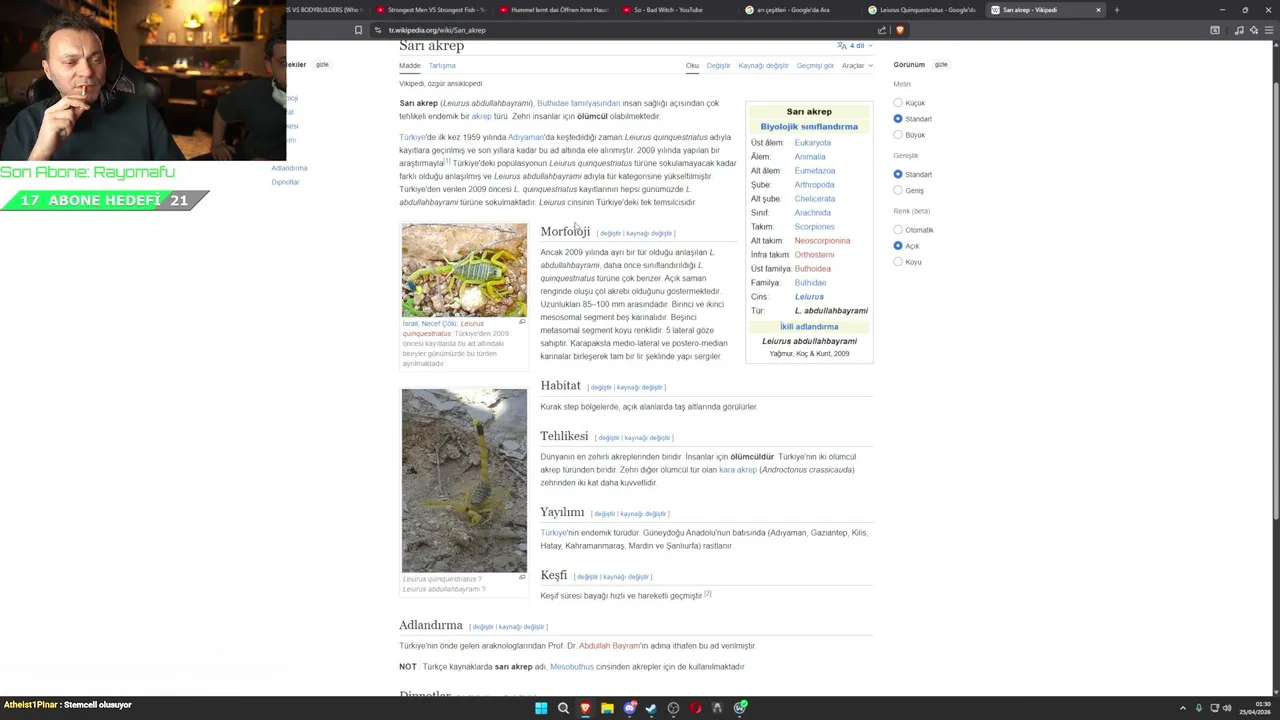Click the music note icon in browser toolbar
The image size is (1280, 720).
click(x=1239, y=30)
